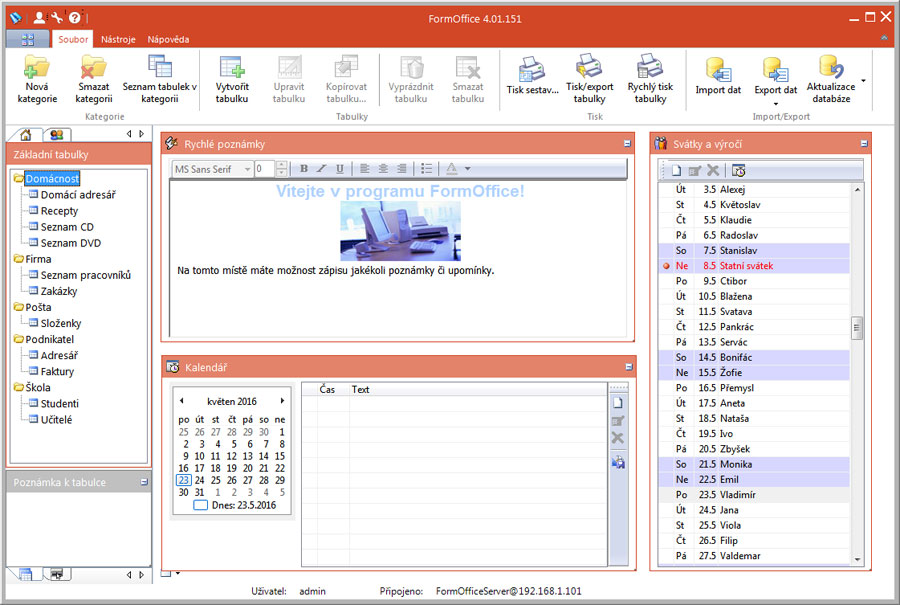900x605 pixels.
Task: Click Rychlý tisk tabulky icon
Action: [650, 67]
